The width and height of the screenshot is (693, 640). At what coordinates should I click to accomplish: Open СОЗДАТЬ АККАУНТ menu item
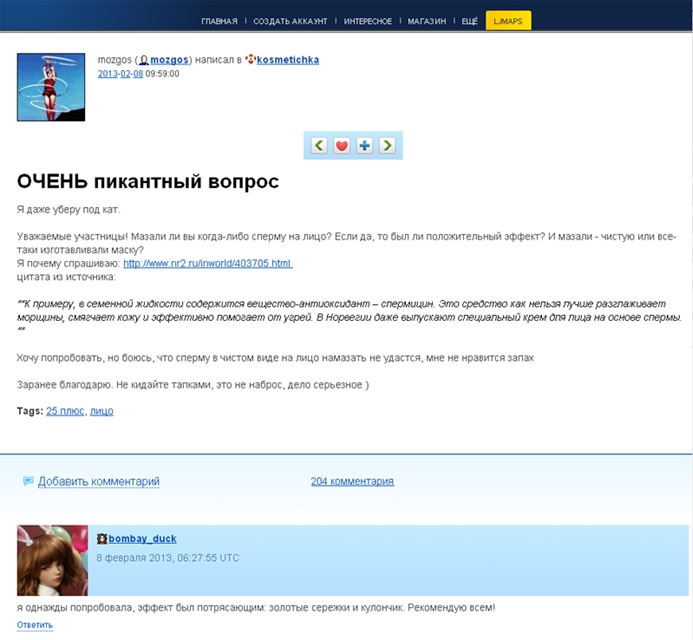(290, 21)
